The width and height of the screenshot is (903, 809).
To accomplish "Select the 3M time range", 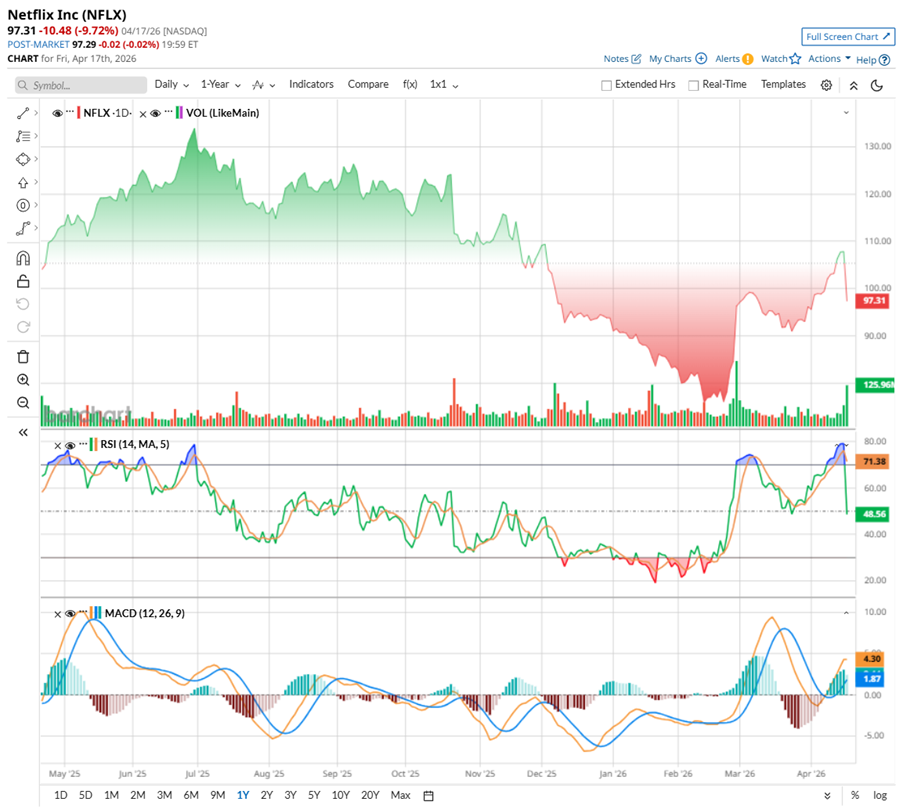I will (x=165, y=795).
